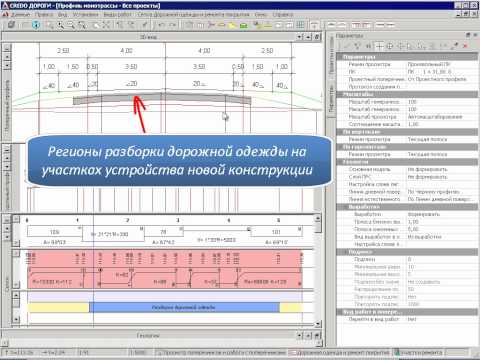480x360 pixels.
Task: Click the filter funnel icon in Параметры toolbar
Action: click(357, 46)
